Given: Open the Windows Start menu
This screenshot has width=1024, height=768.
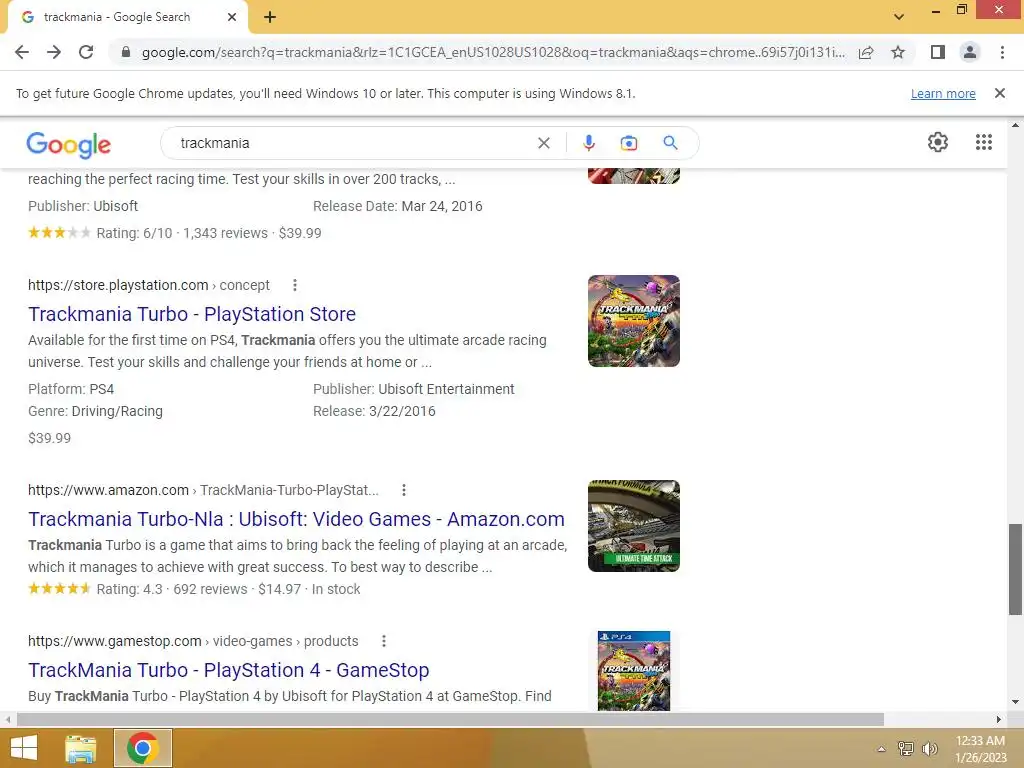Looking at the screenshot, I should [24, 748].
